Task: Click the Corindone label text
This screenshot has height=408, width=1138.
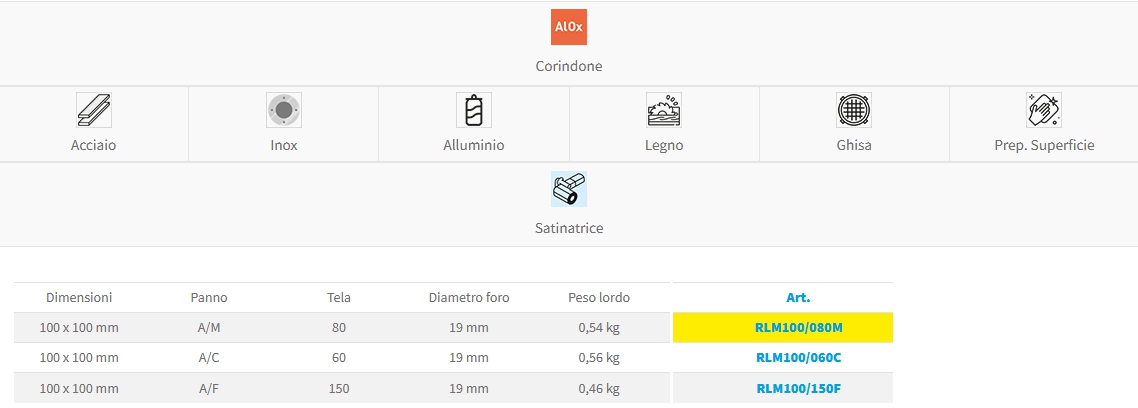Action: (569, 66)
